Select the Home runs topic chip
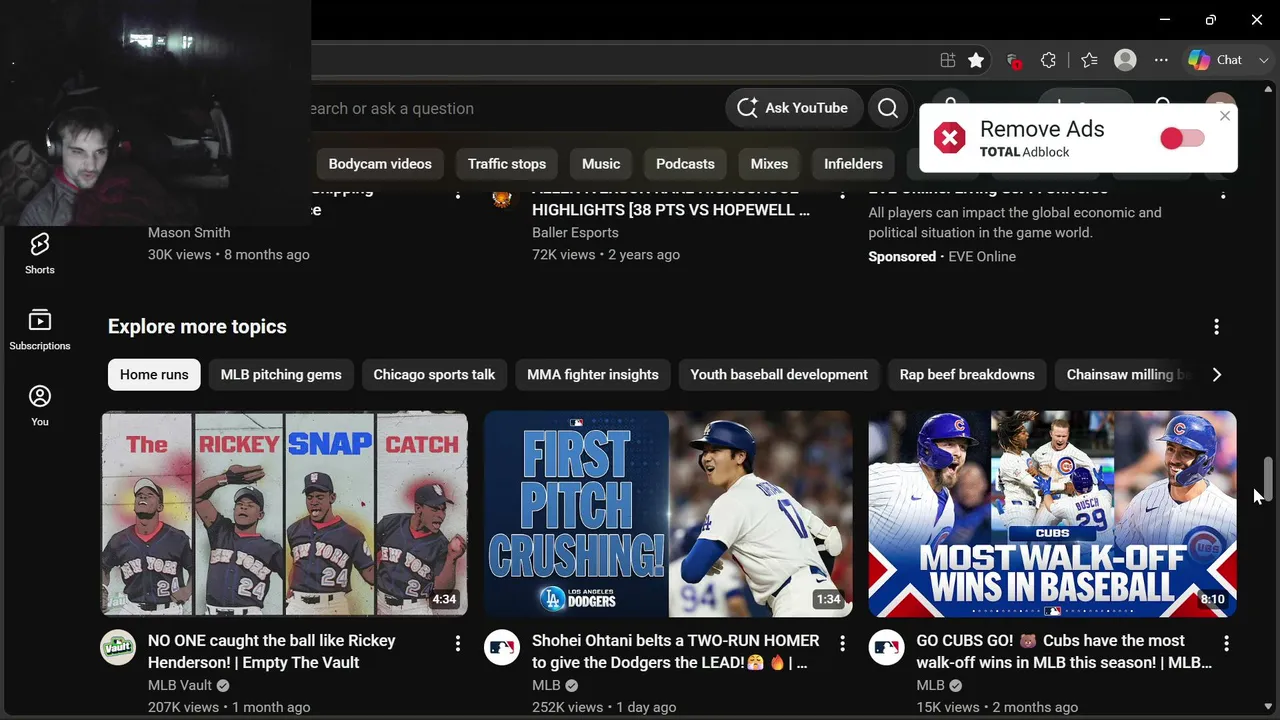Viewport: 1280px width, 720px height. click(x=154, y=375)
